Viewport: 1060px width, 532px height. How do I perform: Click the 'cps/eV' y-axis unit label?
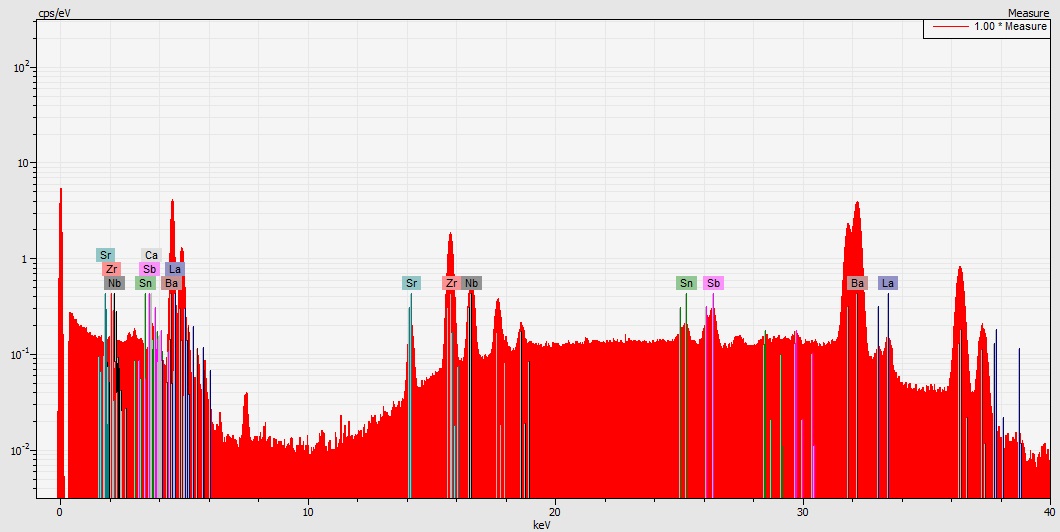54,13
